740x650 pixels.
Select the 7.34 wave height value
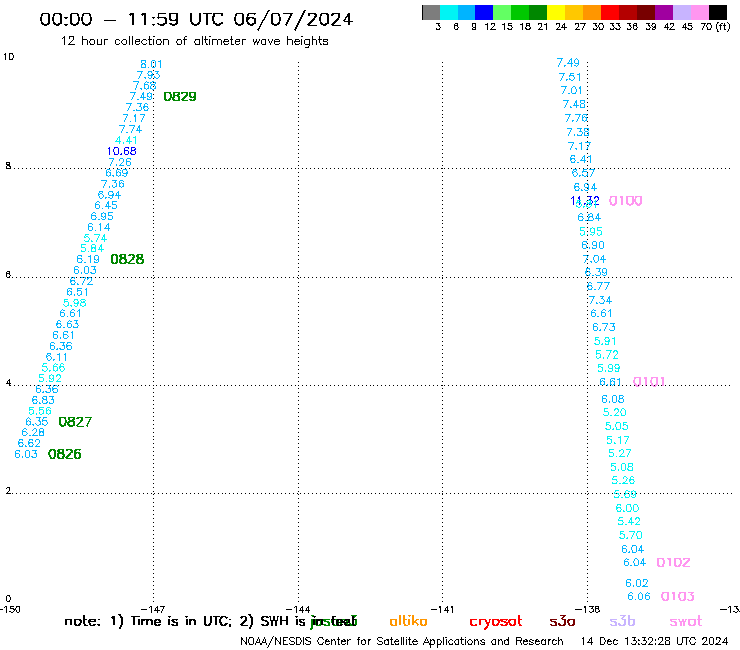tap(600, 300)
